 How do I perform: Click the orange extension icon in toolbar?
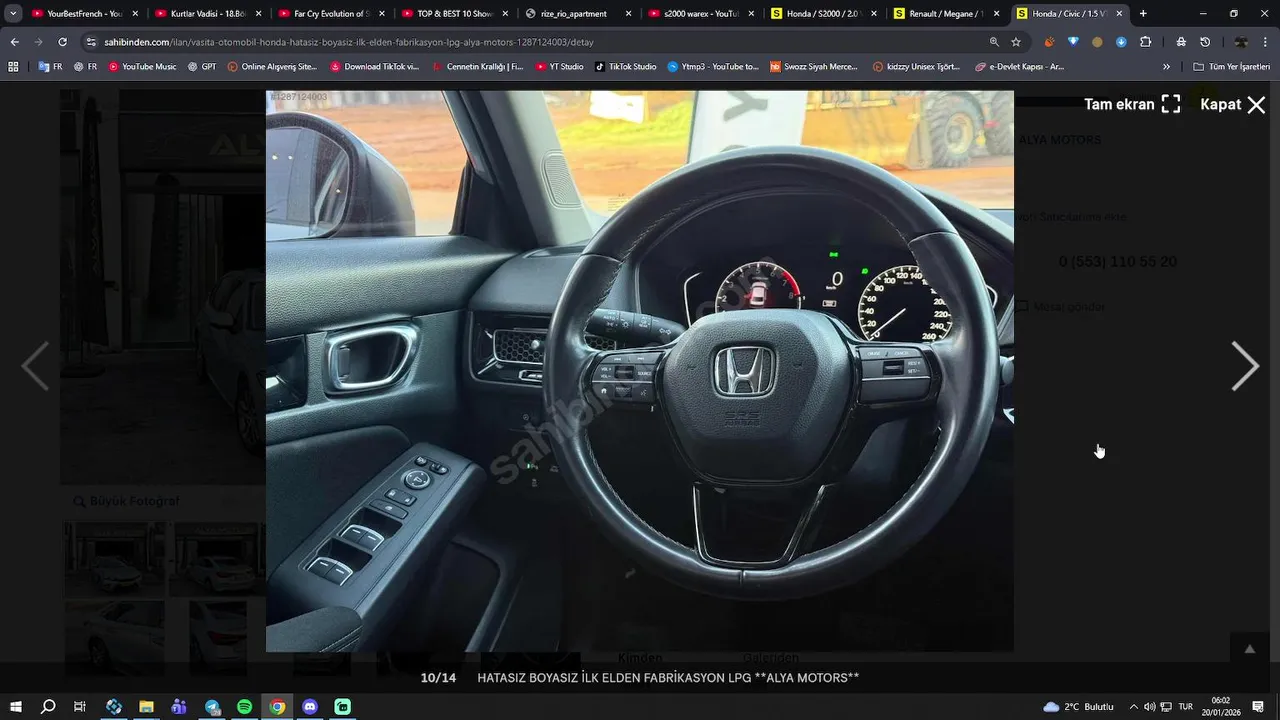(1049, 42)
